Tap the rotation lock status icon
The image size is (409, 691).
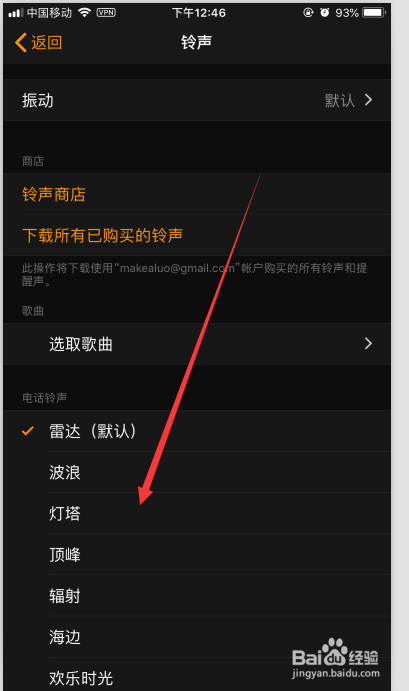[x=308, y=13]
